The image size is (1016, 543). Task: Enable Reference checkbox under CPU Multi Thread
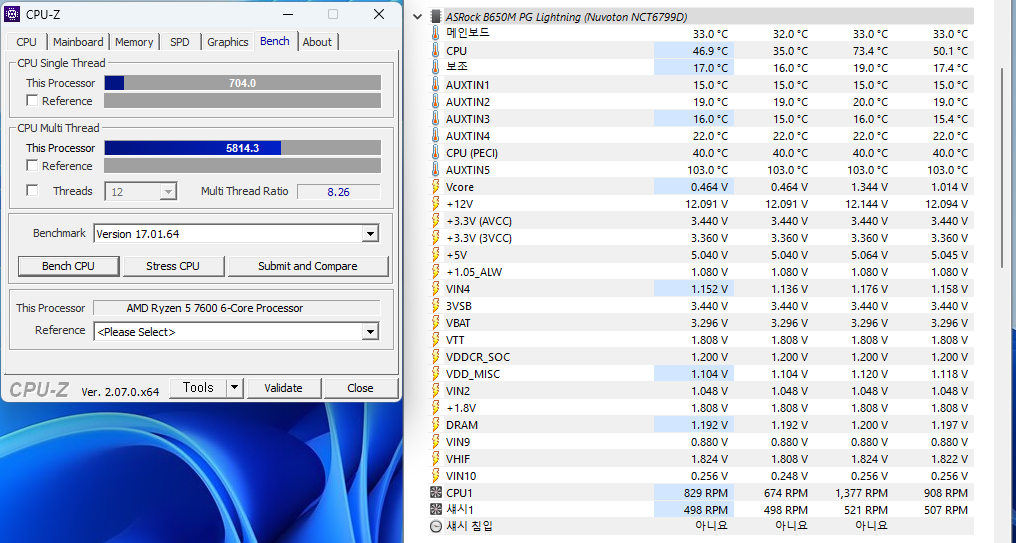pos(32,166)
